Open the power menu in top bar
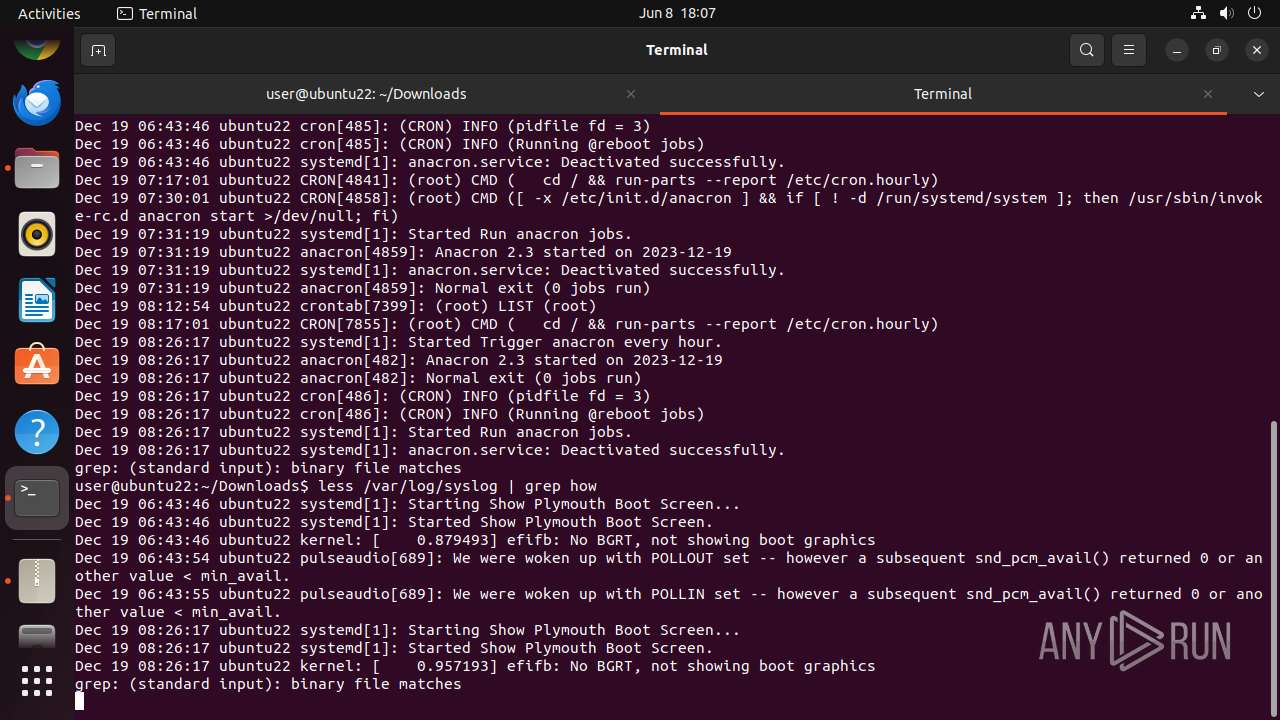This screenshot has width=1280, height=720. (1254, 13)
